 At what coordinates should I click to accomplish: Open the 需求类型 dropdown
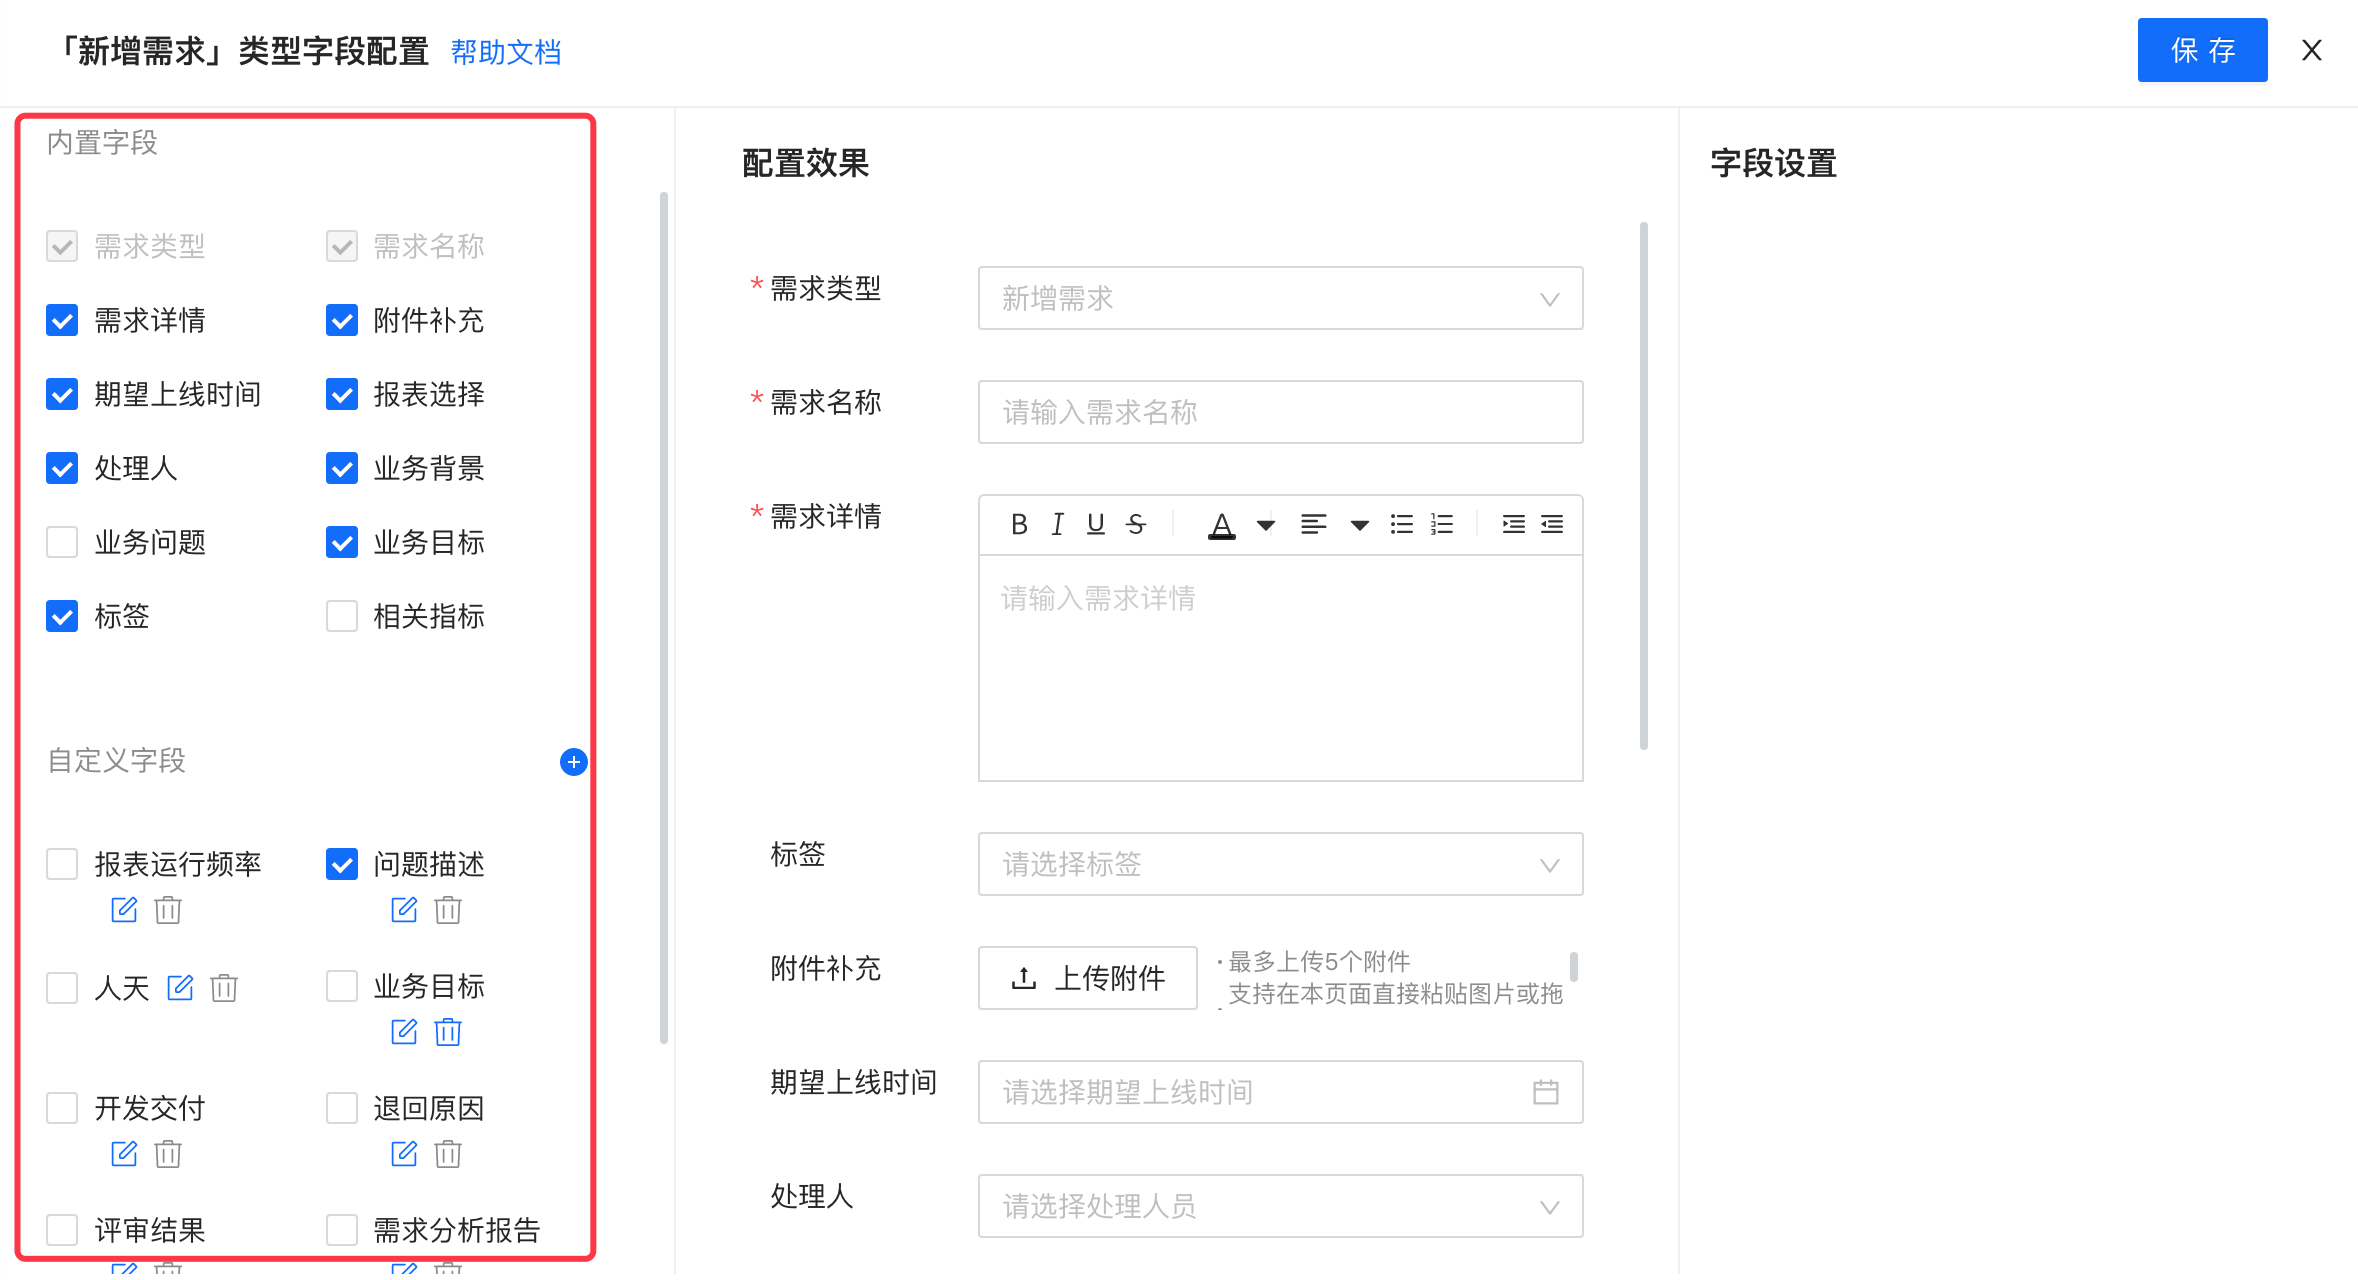pos(1280,298)
